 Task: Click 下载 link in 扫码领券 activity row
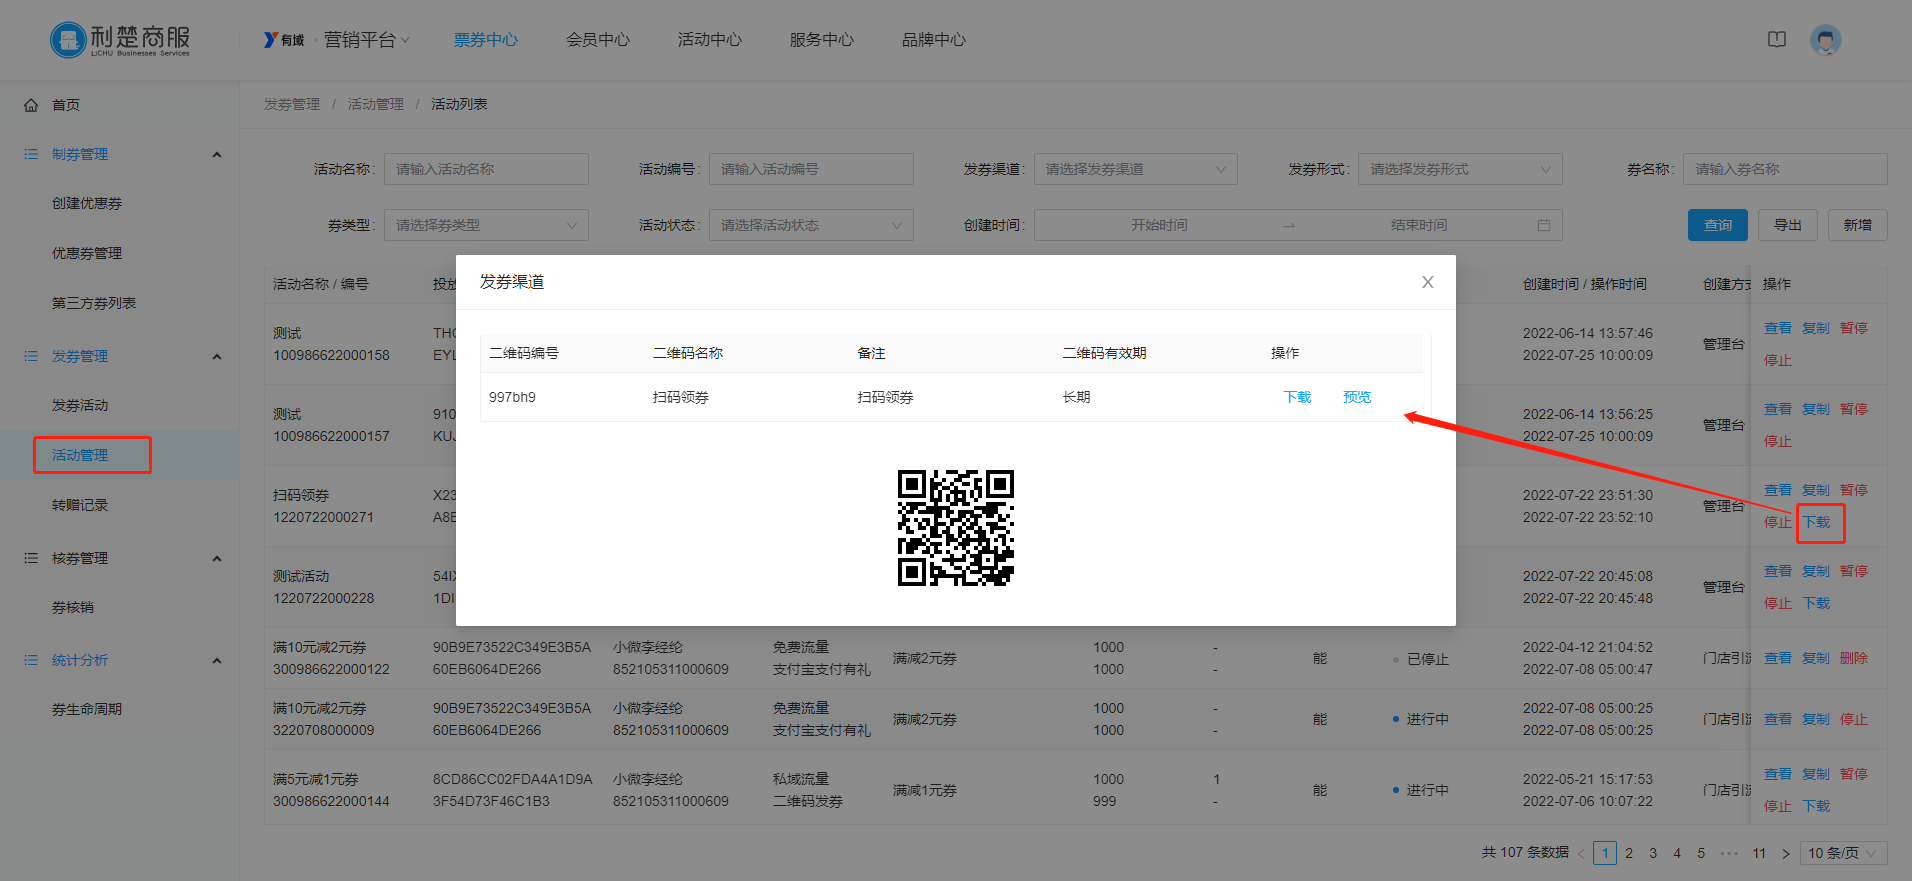click(1817, 522)
